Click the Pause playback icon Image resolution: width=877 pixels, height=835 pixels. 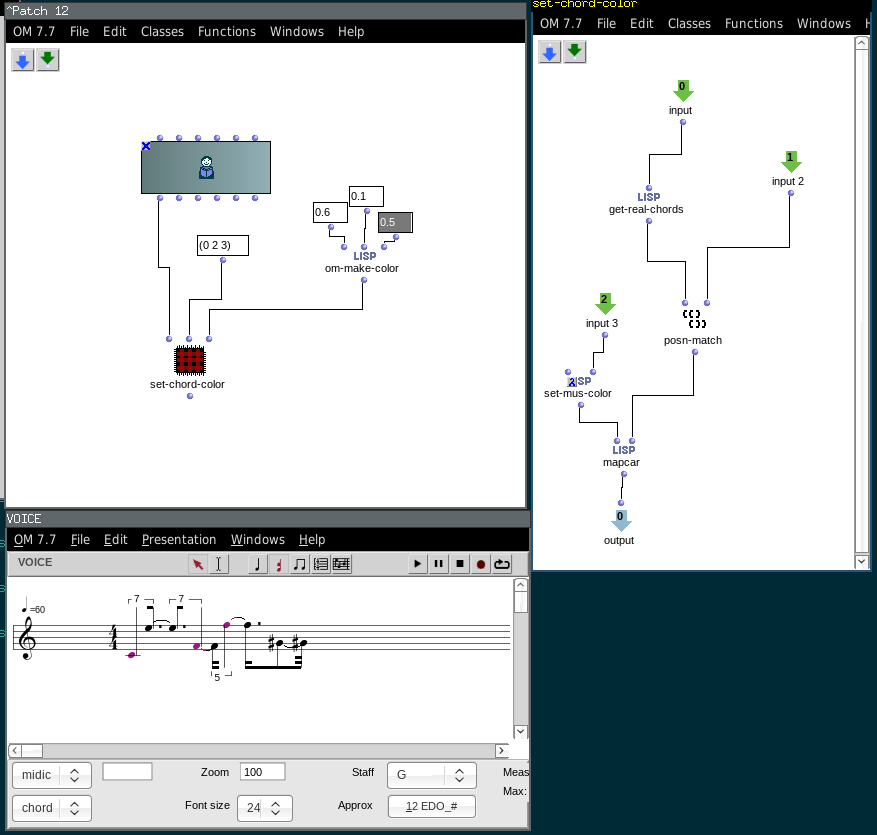tap(438, 564)
